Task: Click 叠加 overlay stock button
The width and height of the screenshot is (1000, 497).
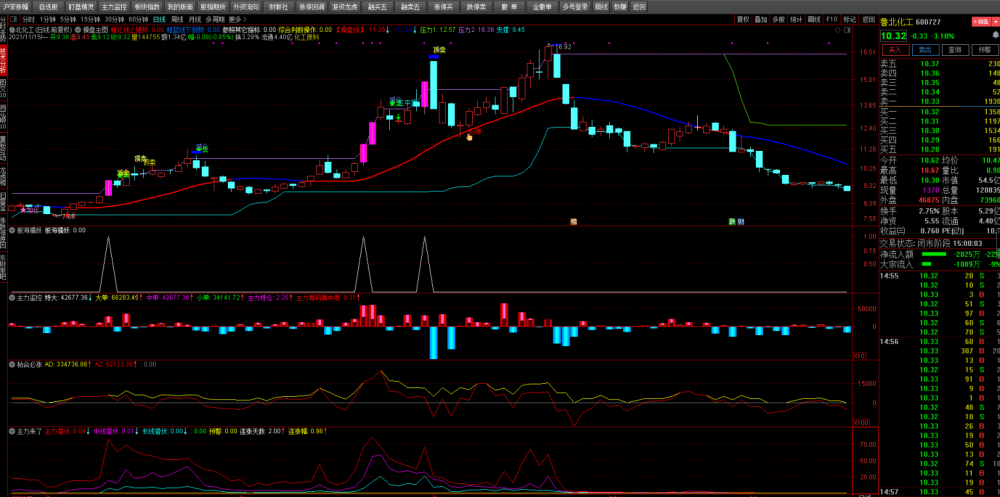Action: pyautogui.click(x=760, y=19)
